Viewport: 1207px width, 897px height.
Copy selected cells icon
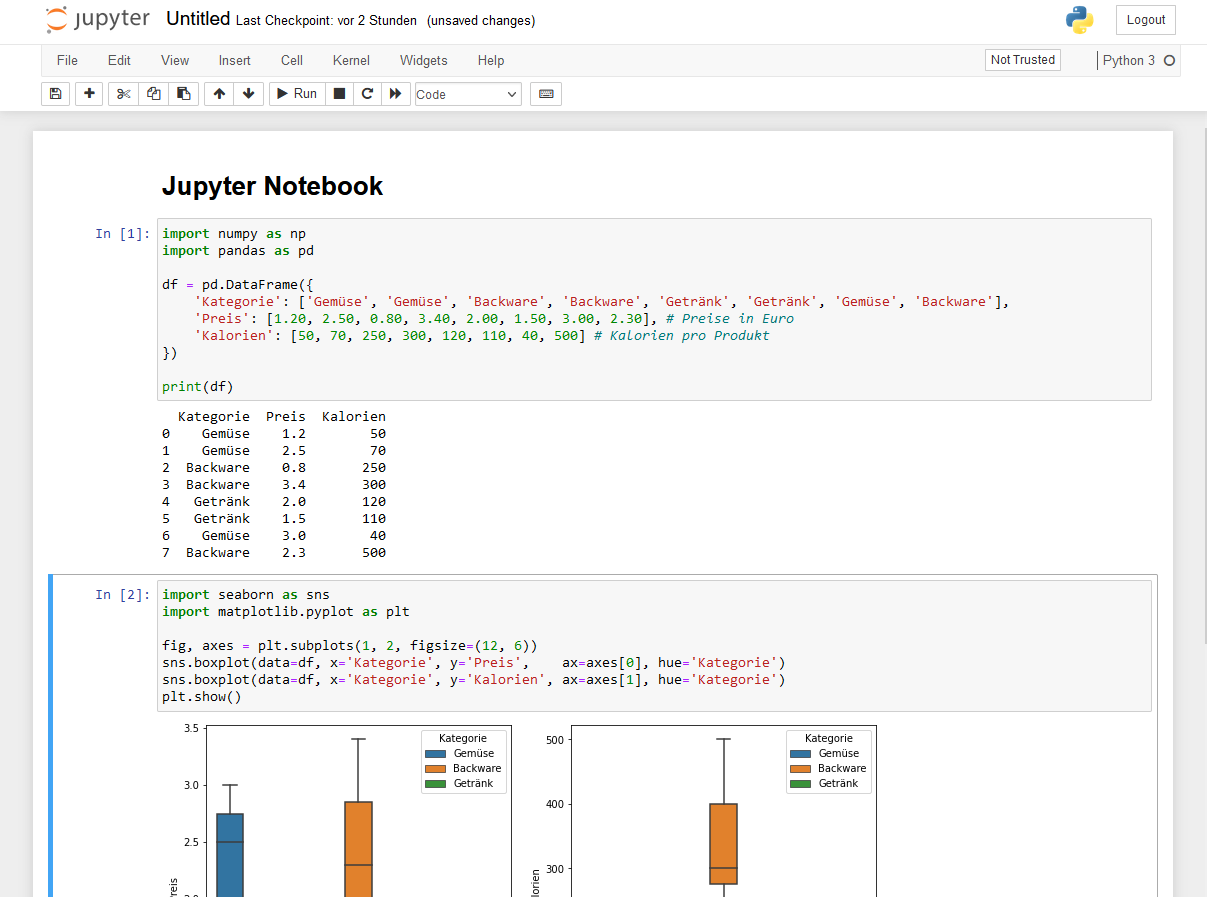pos(153,94)
